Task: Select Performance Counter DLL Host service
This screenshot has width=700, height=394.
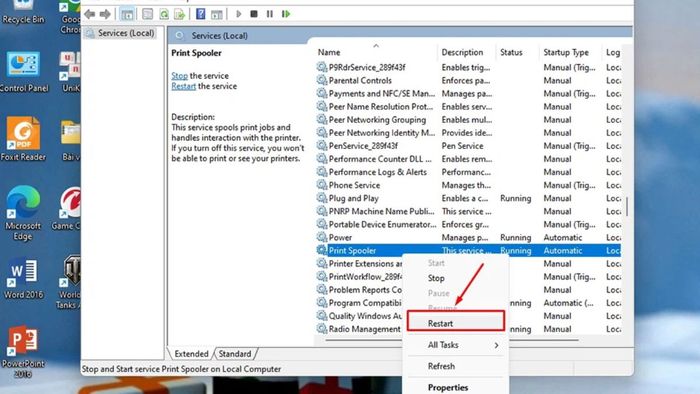Action: coord(468,159)
